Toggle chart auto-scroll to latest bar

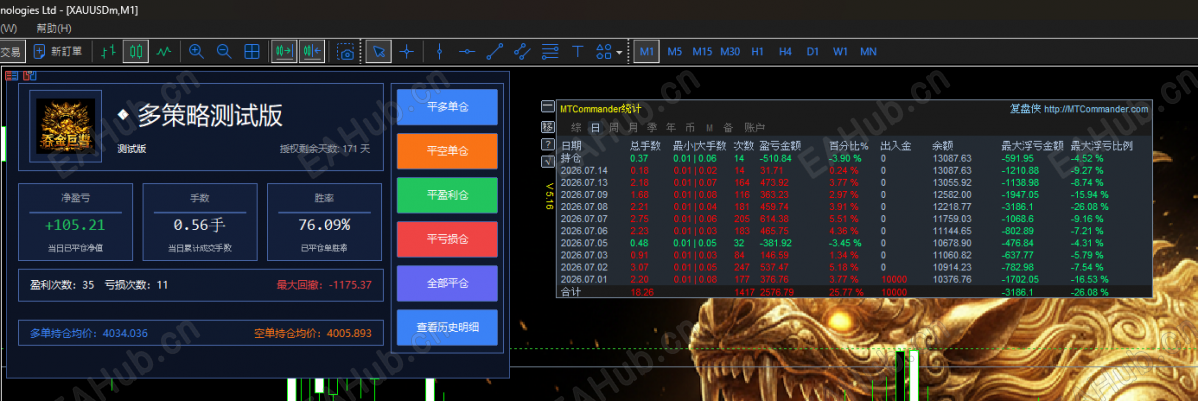point(284,51)
